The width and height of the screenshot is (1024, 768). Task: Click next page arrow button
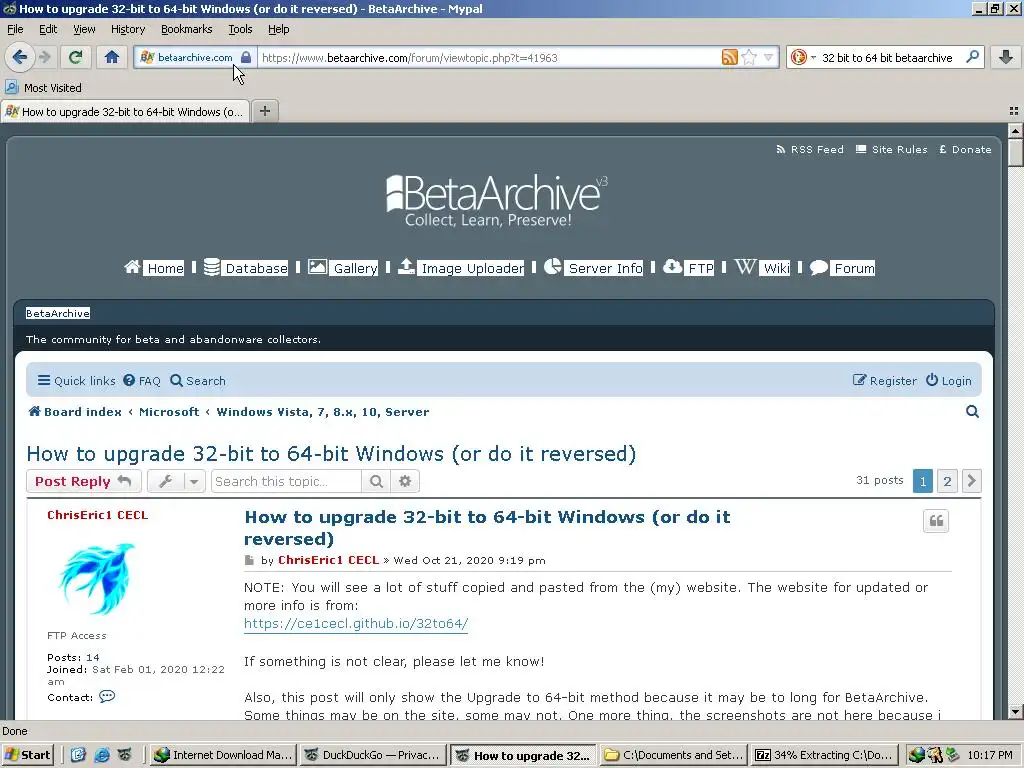click(971, 481)
